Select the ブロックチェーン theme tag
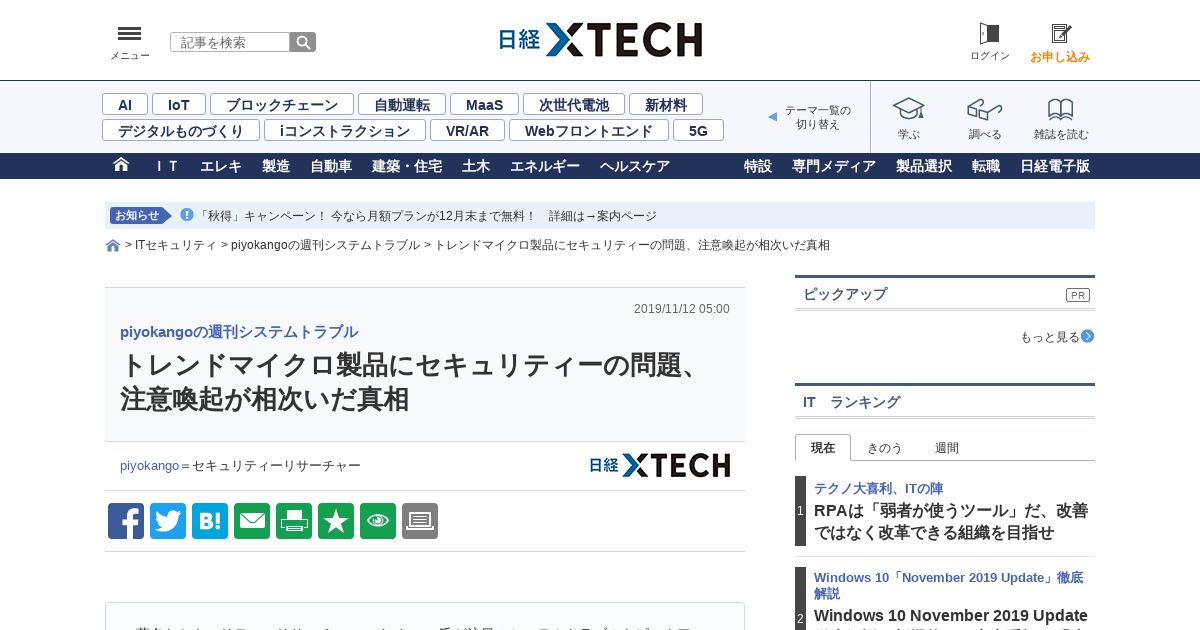 pos(282,104)
